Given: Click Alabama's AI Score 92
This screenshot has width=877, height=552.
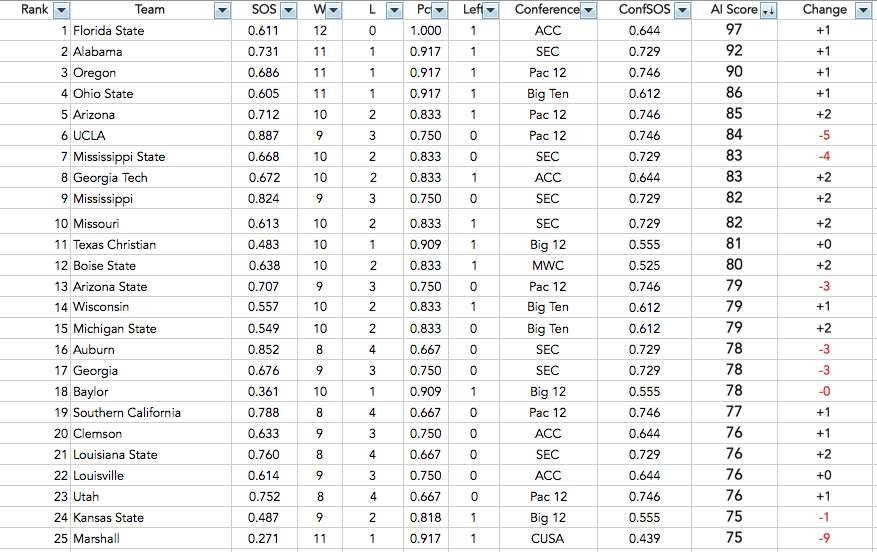Looking at the screenshot, I should 734,50.
